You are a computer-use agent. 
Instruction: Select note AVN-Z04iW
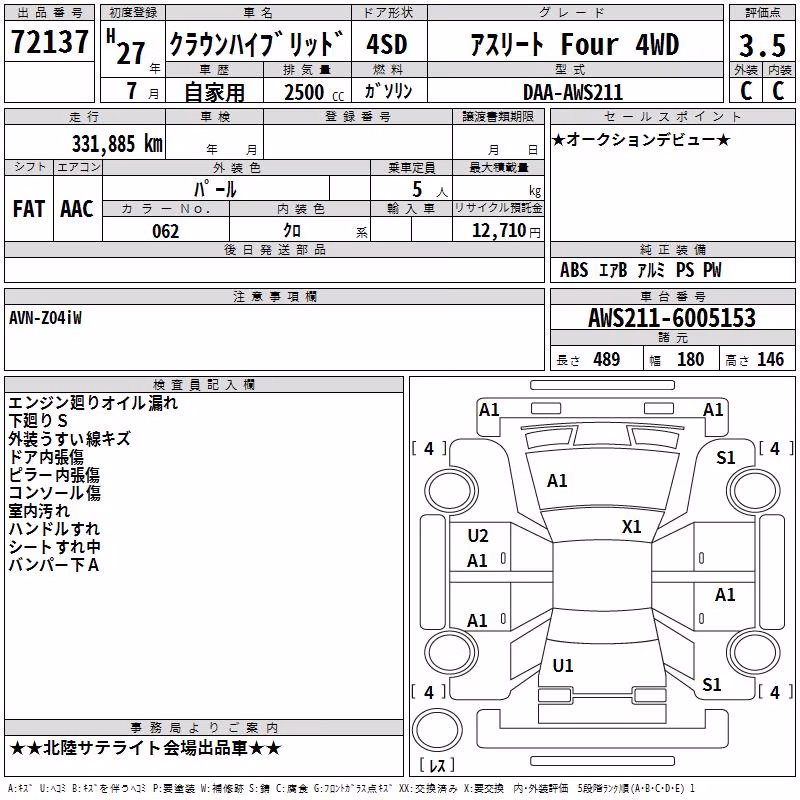click(x=45, y=318)
